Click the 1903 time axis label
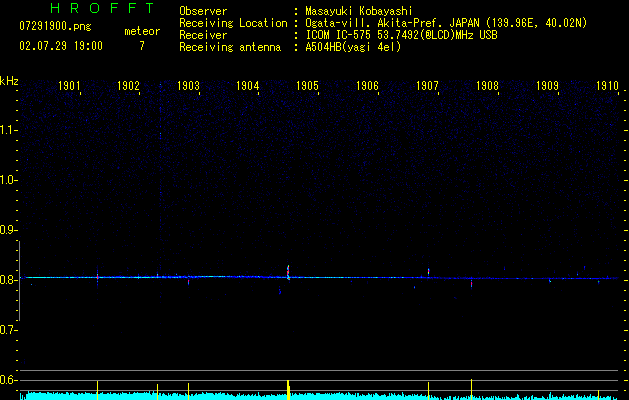Screen dimensions: 629x400 pos(188,86)
